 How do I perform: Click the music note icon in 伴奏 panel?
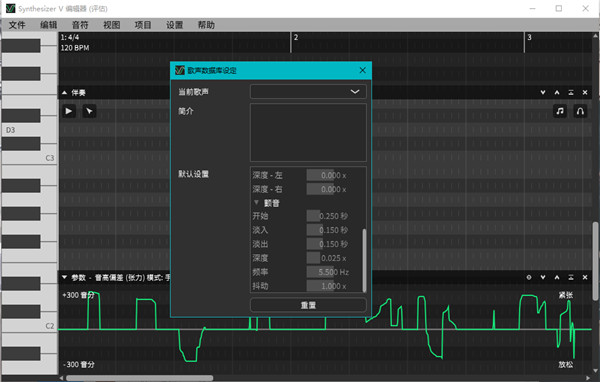coord(560,111)
